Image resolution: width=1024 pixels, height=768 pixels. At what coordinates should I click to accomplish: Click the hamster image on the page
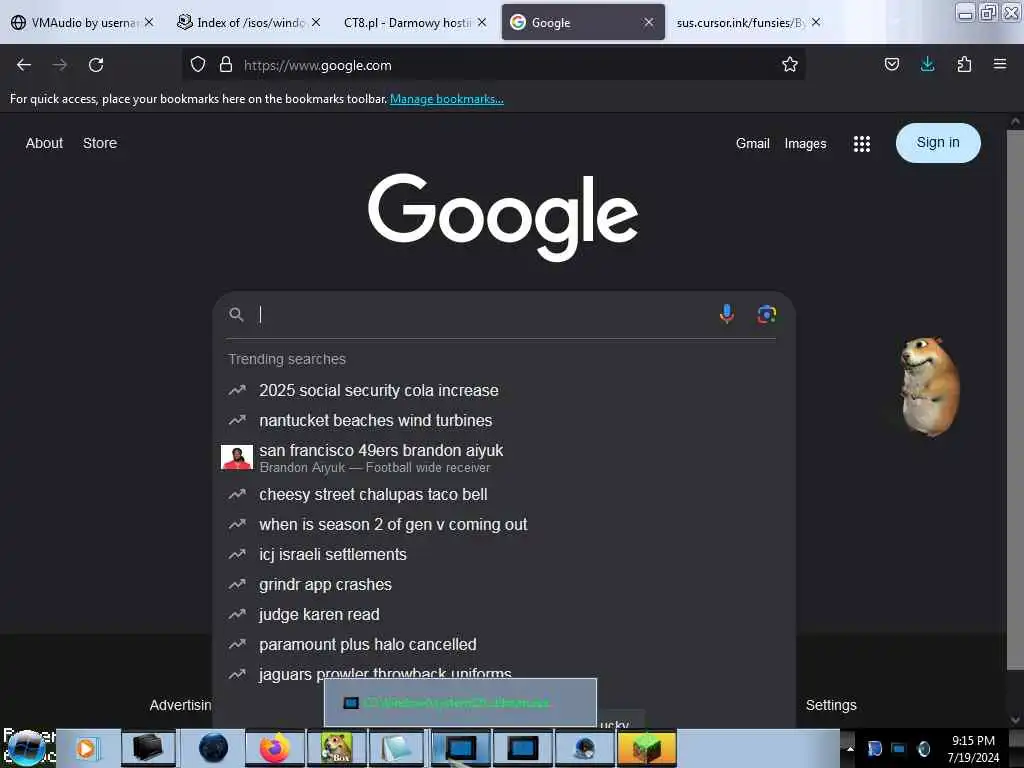[930, 385]
